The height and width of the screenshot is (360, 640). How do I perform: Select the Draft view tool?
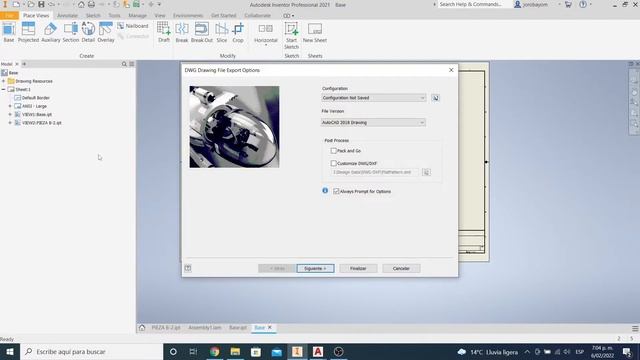click(164, 32)
